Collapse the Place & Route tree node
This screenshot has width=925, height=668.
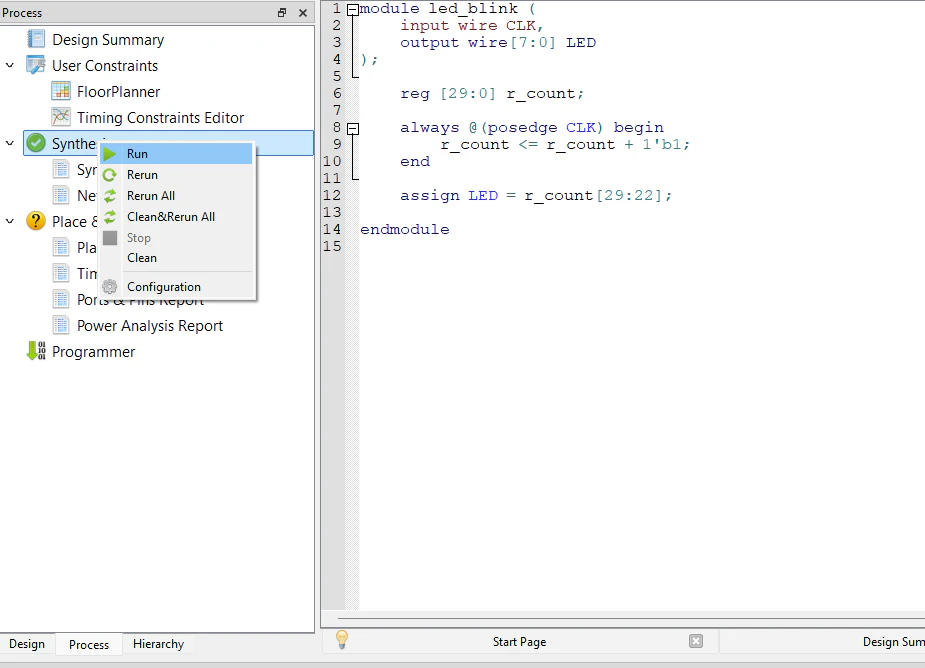pyautogui.click(x=9, y=221)
